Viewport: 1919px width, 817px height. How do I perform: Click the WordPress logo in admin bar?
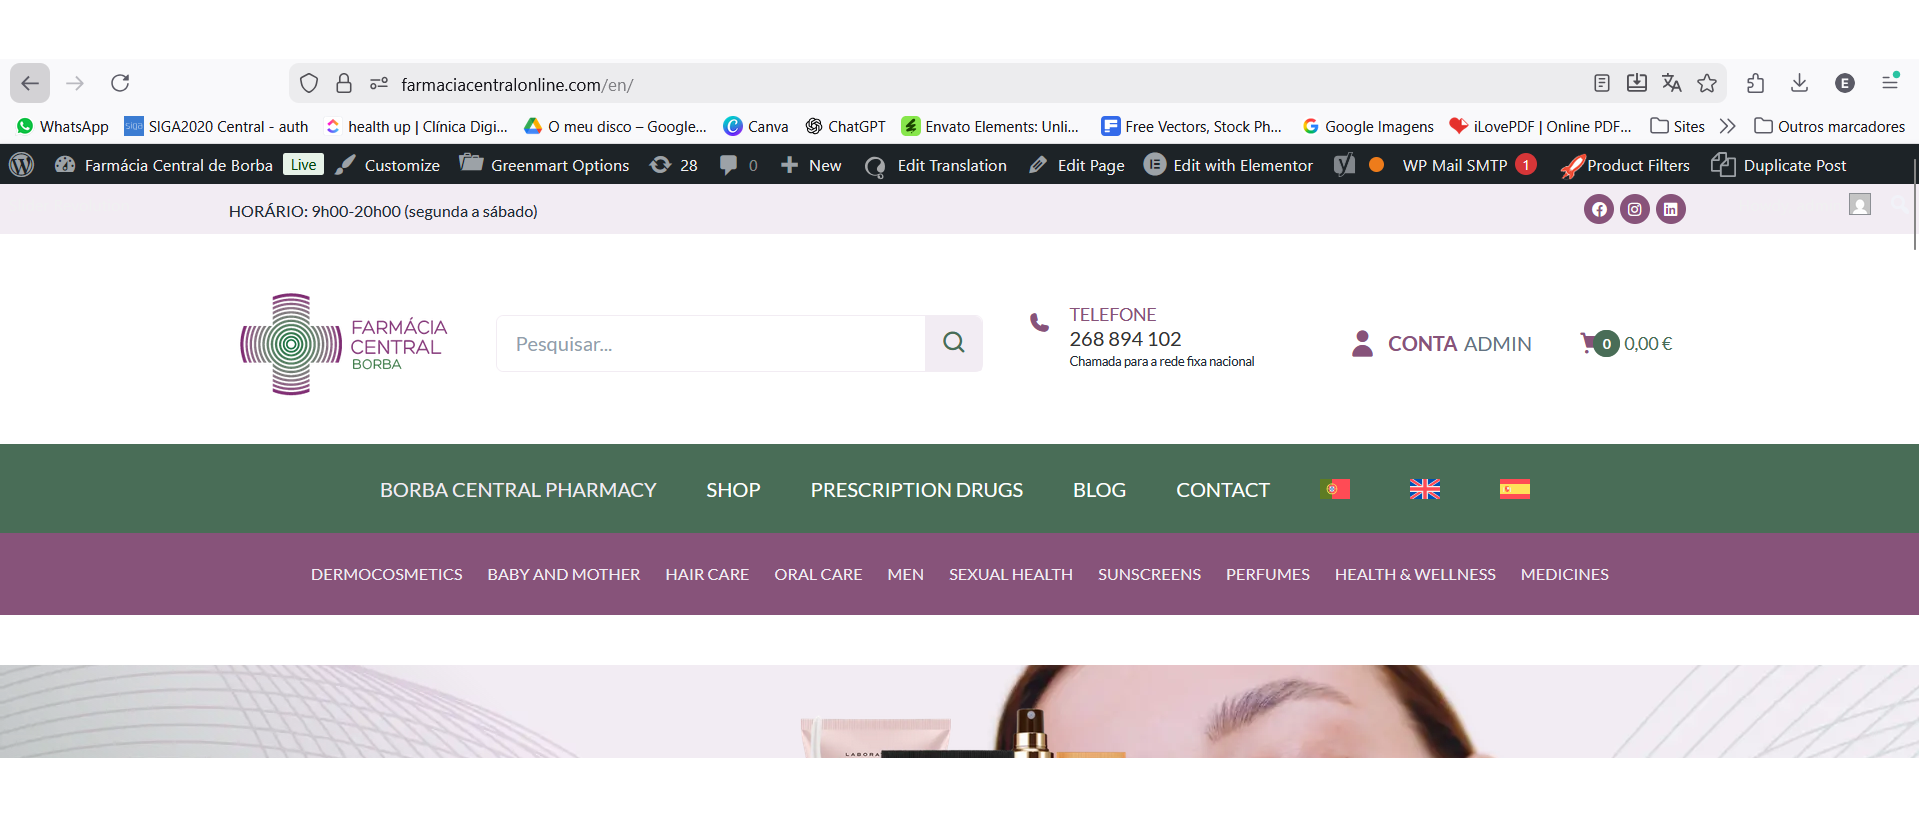click(x=21, y=165)
